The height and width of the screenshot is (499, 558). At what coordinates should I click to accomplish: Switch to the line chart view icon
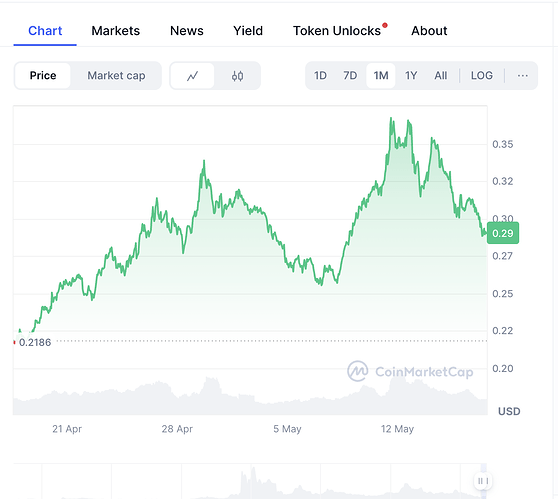tap(193, 76)
